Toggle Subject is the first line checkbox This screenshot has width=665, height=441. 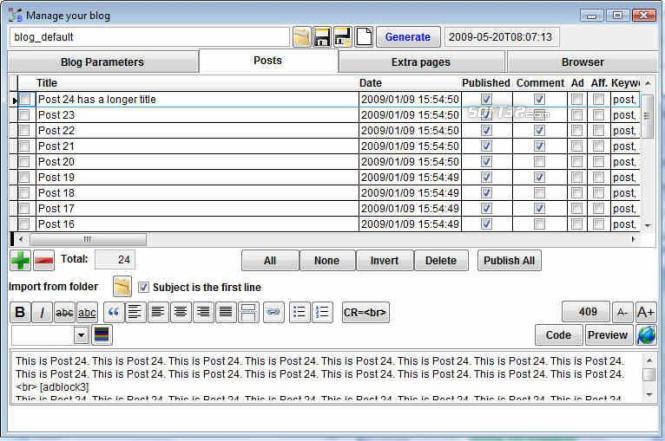click(x=144, y=287)
